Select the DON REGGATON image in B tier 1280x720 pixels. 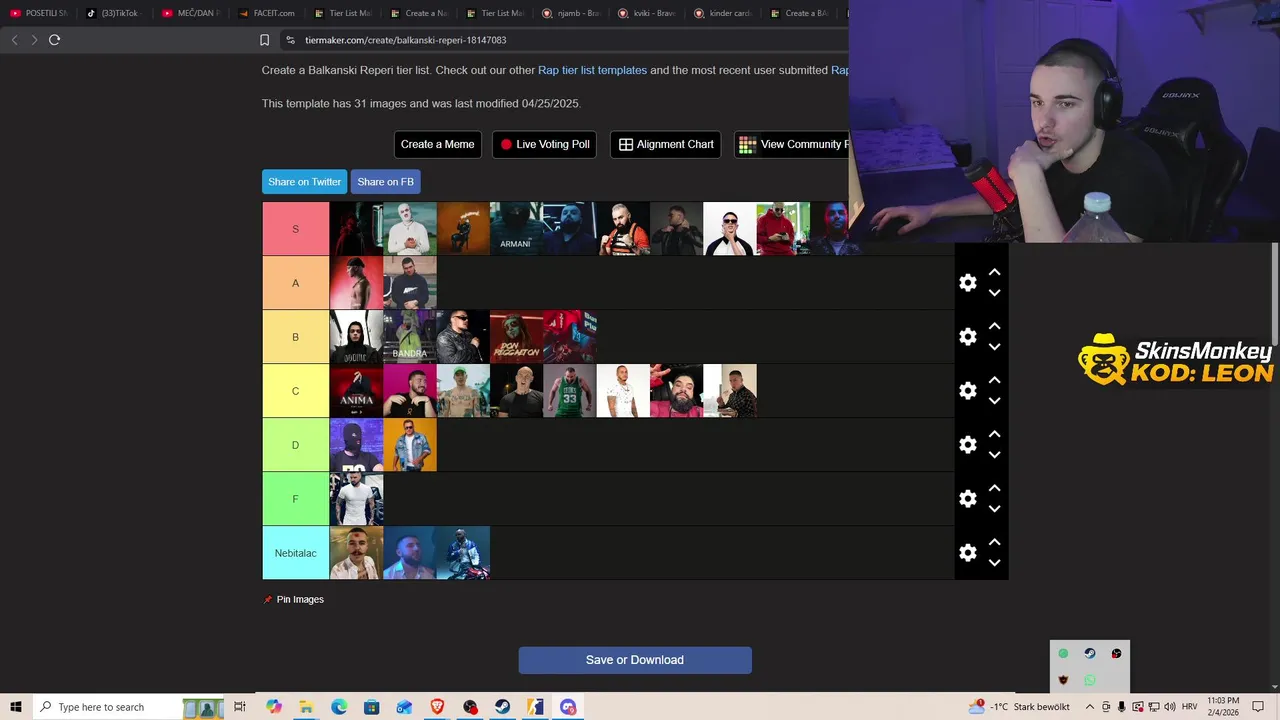(x=516, y=337)
